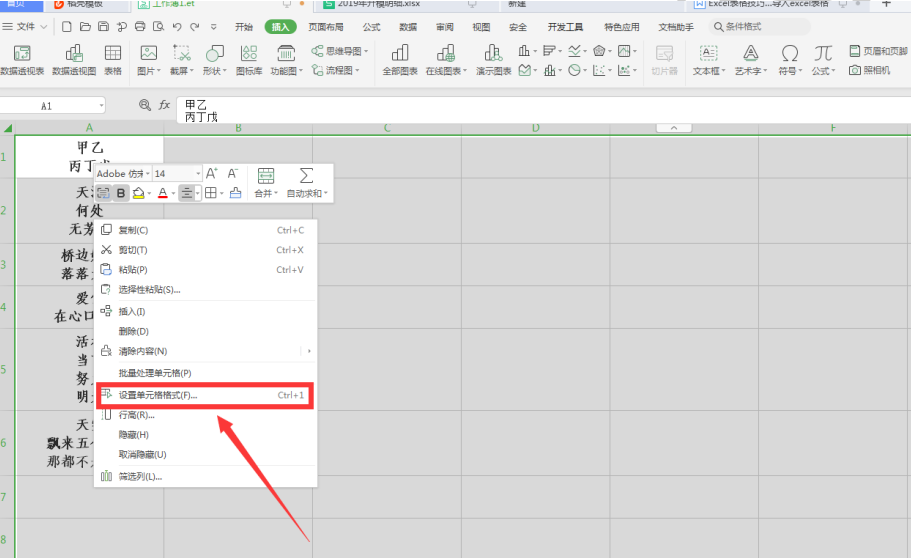Select column D header
The height and width of the screenshot is (558, 911).
point(535,128)
